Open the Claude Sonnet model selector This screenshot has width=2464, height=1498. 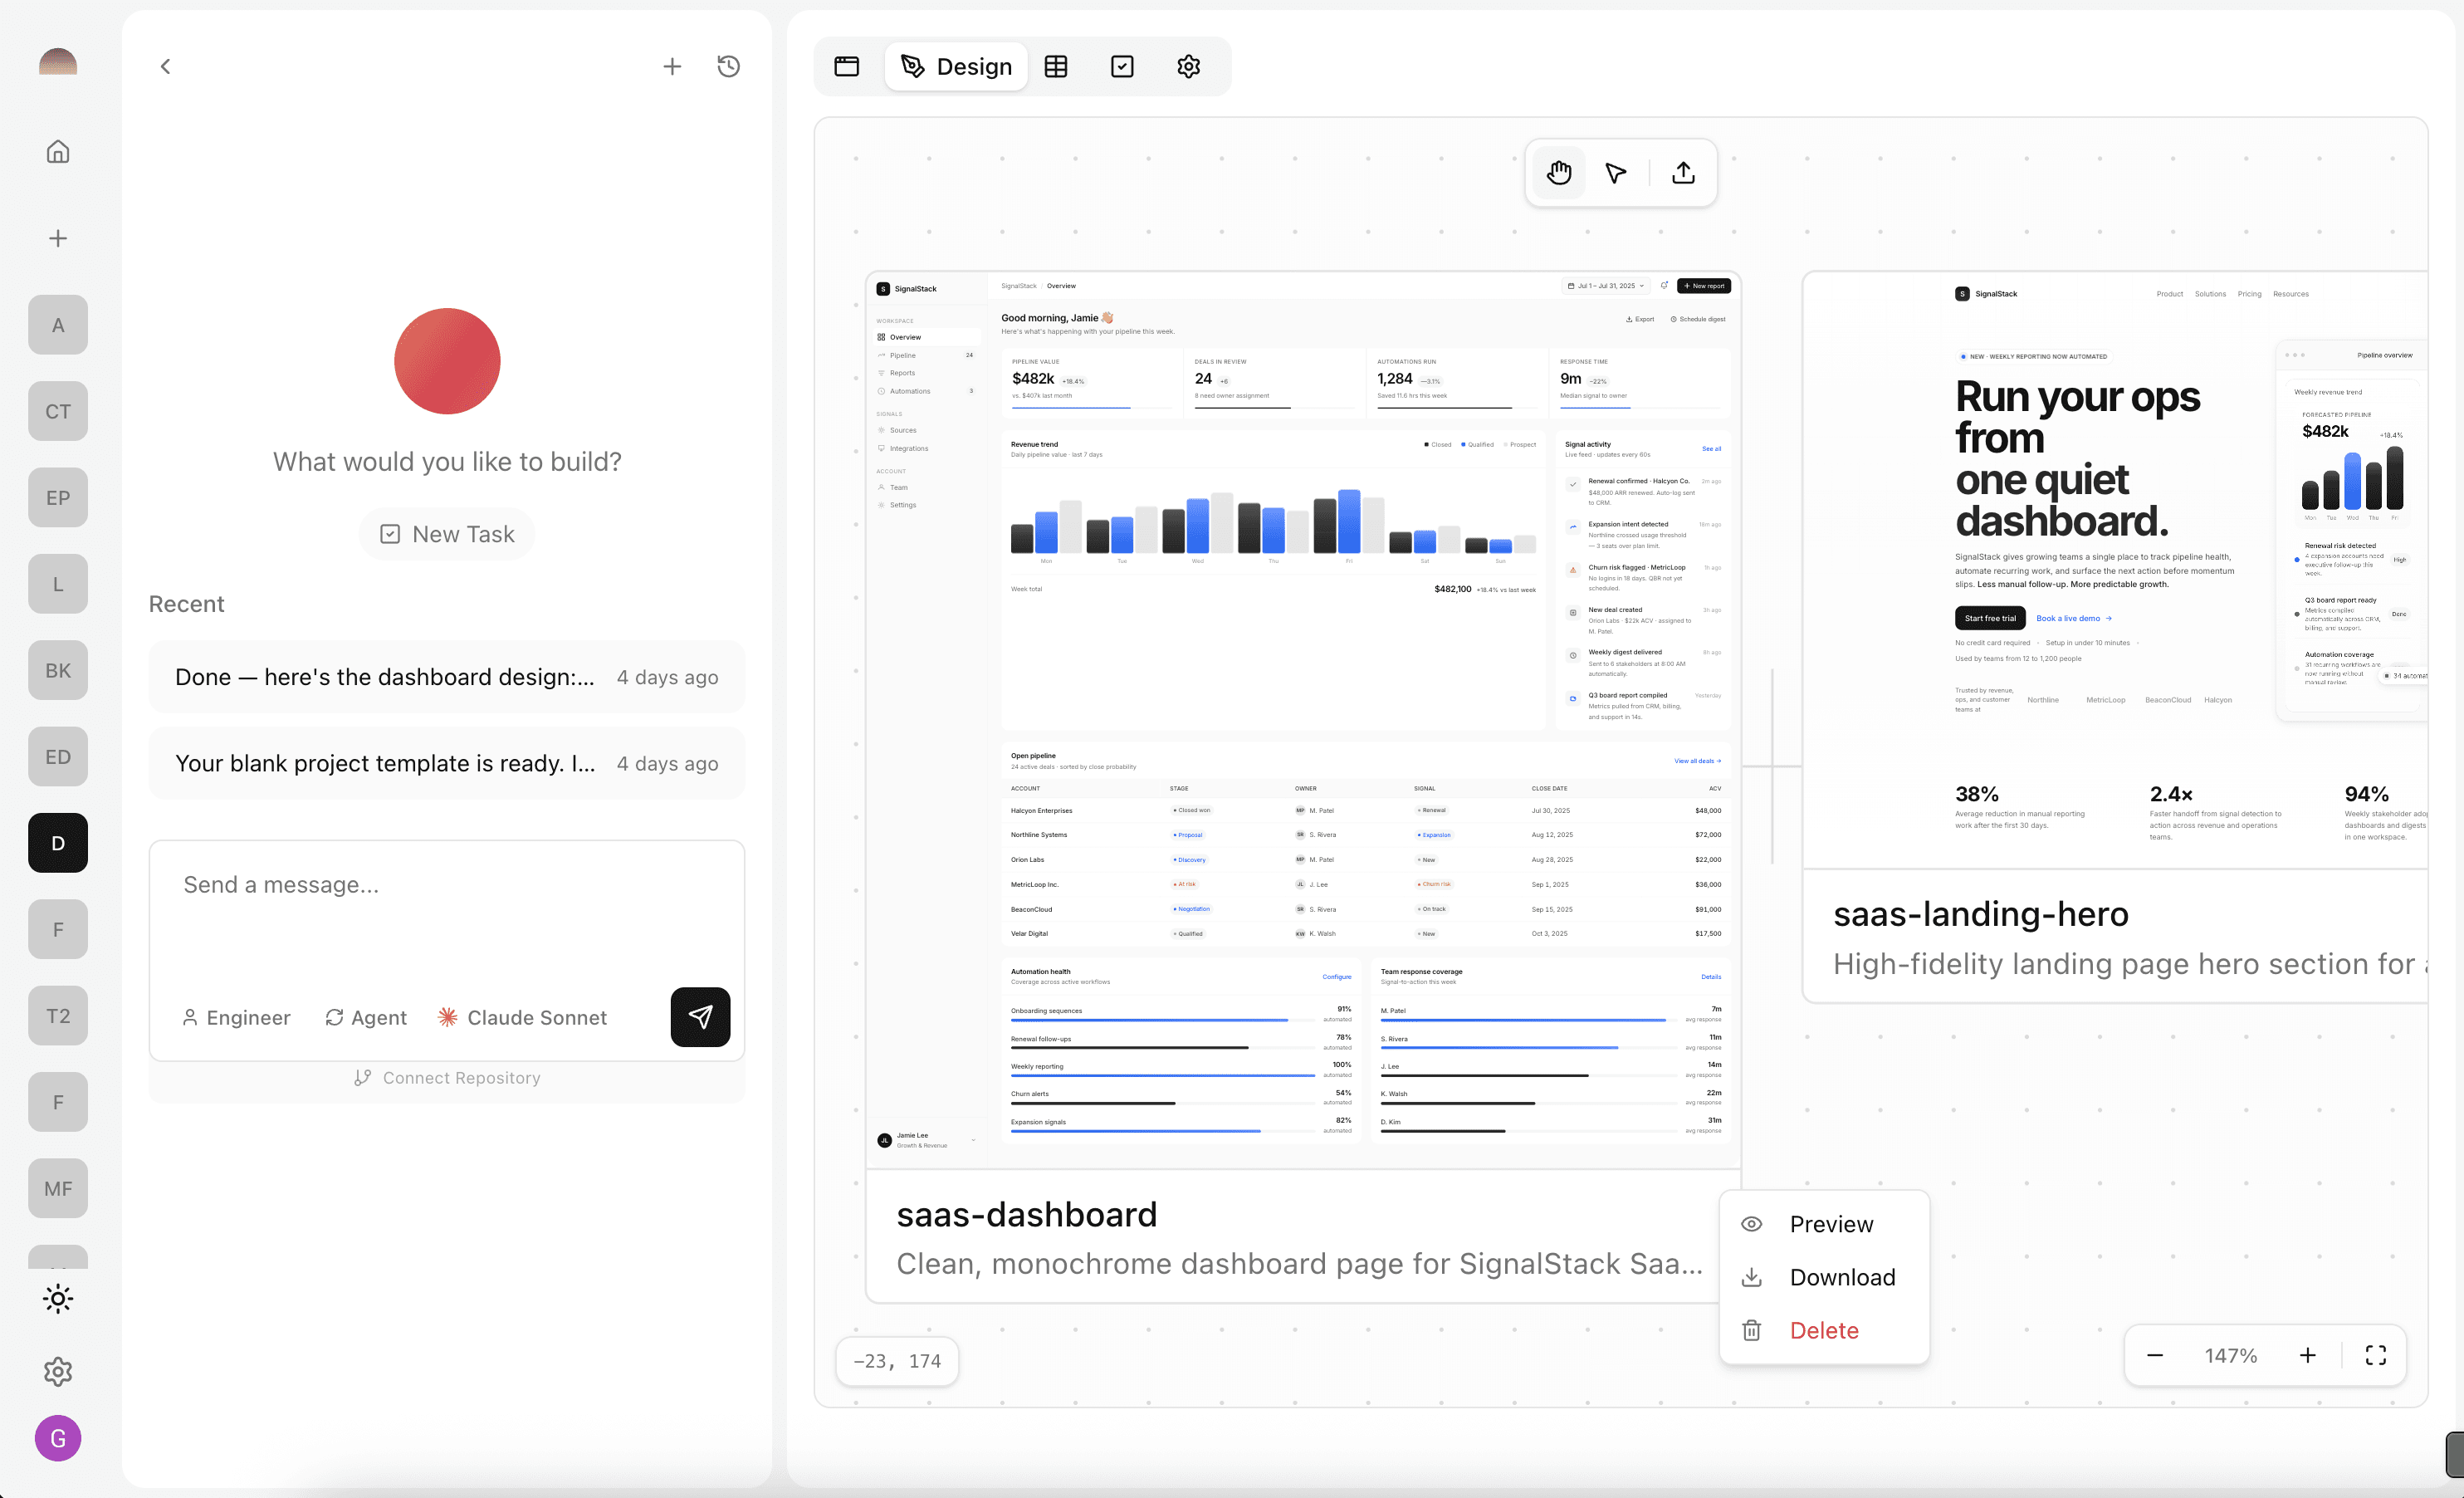pos(522,1017)
